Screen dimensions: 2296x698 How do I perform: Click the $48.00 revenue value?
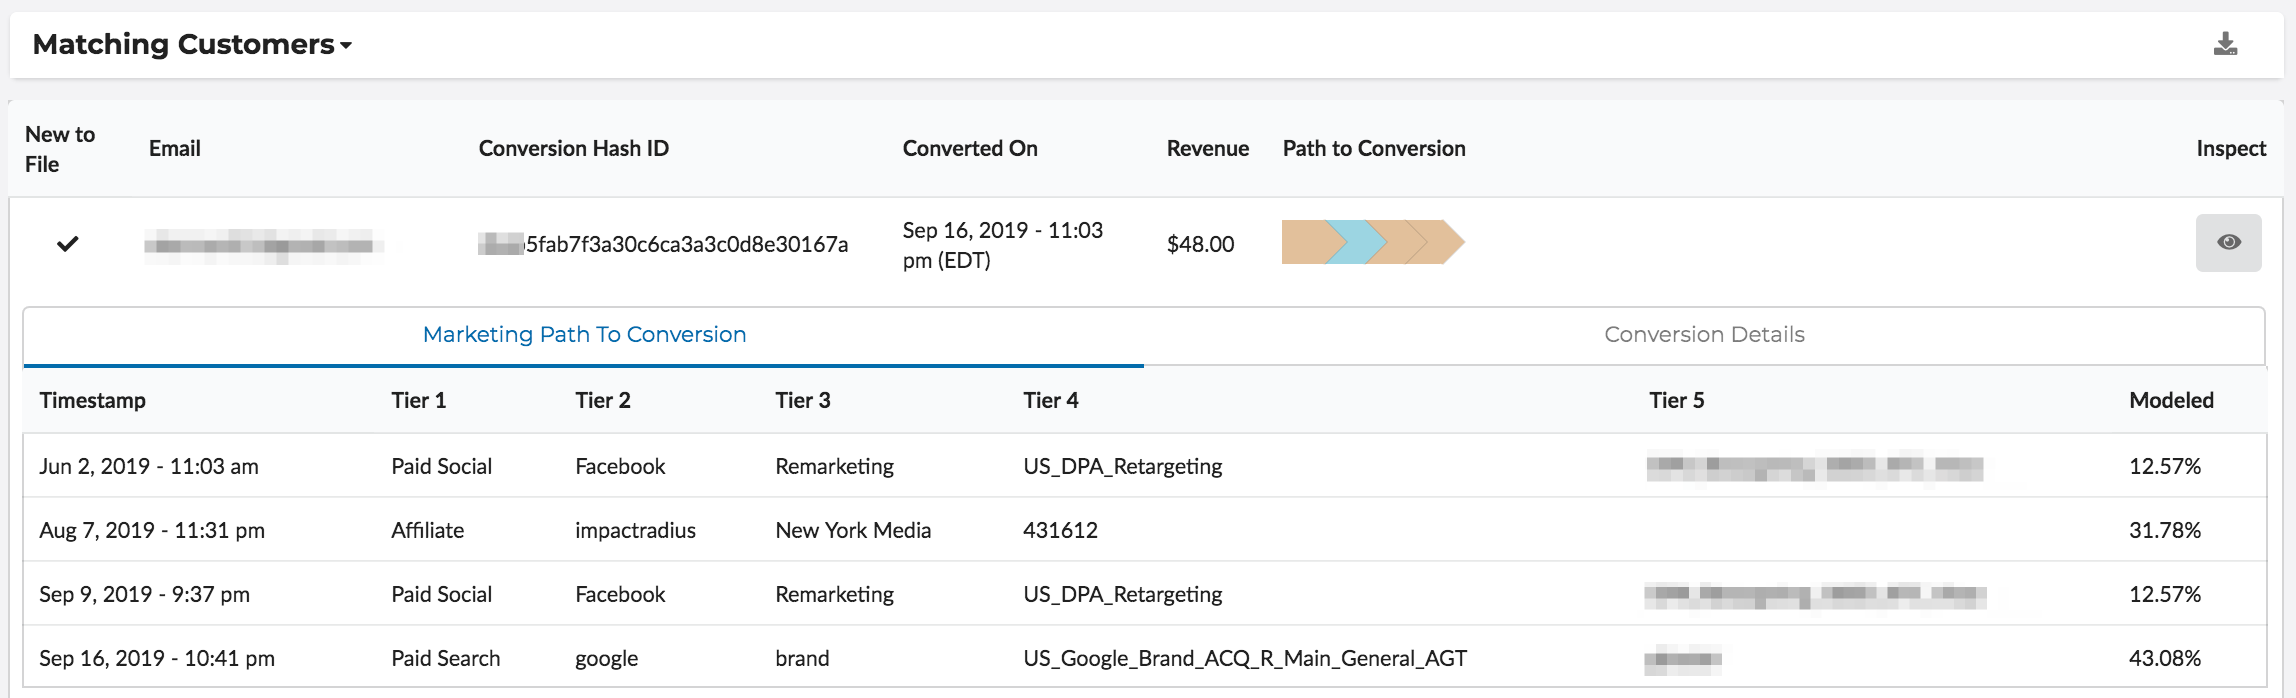click(x=1200, y=245)
